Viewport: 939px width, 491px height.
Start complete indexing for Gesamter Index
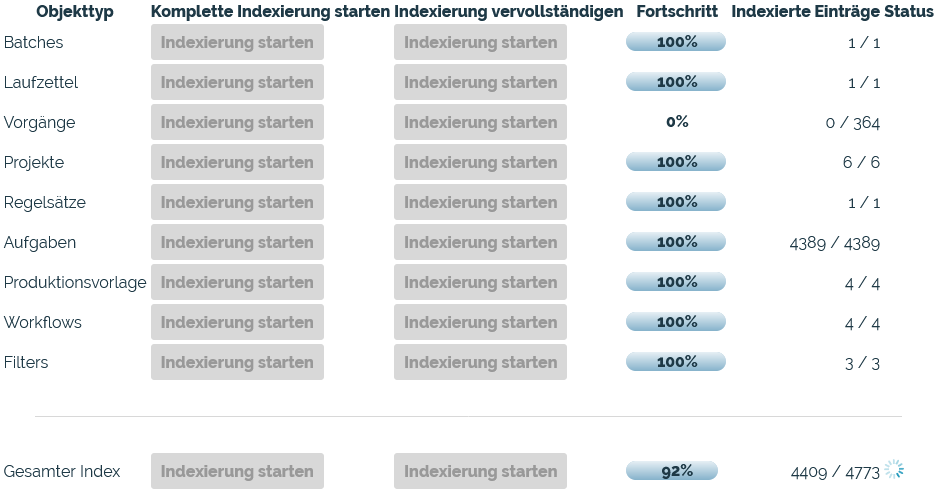[x=237, y=471]
